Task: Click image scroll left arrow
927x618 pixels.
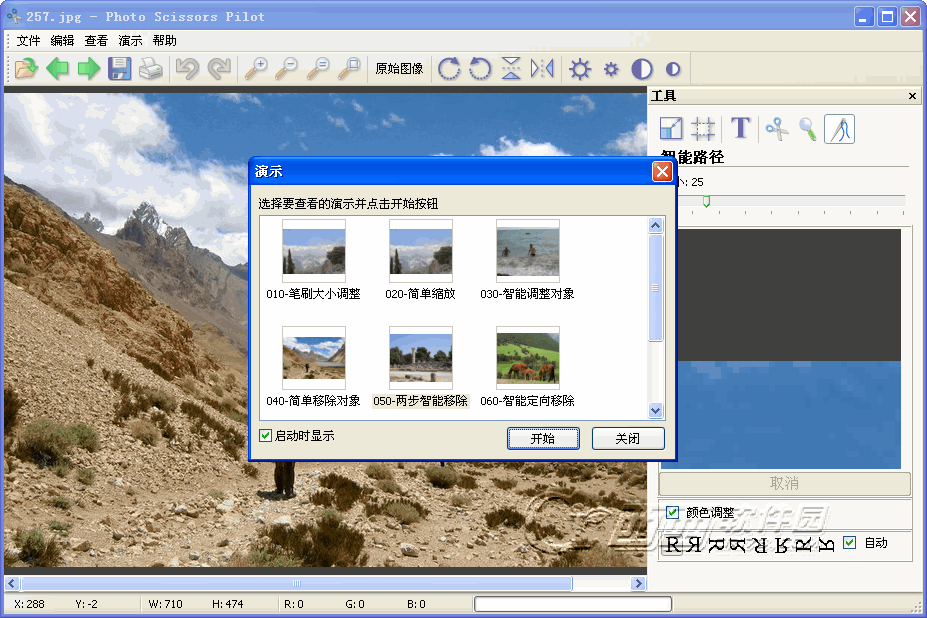Action: click(12, 584)
